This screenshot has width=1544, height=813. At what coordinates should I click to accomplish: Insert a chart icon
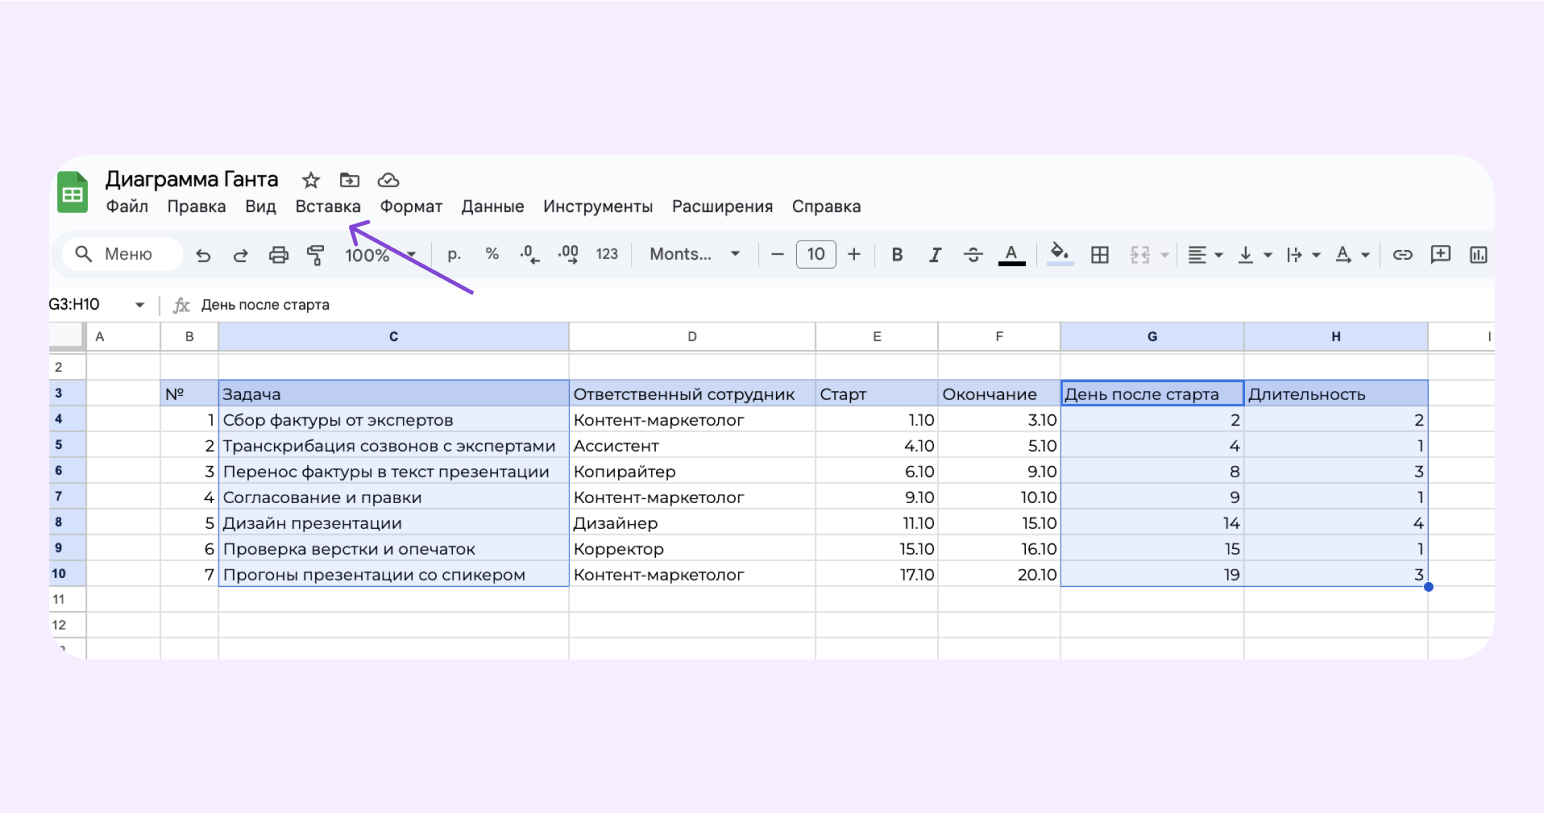tap(1478, 255)
